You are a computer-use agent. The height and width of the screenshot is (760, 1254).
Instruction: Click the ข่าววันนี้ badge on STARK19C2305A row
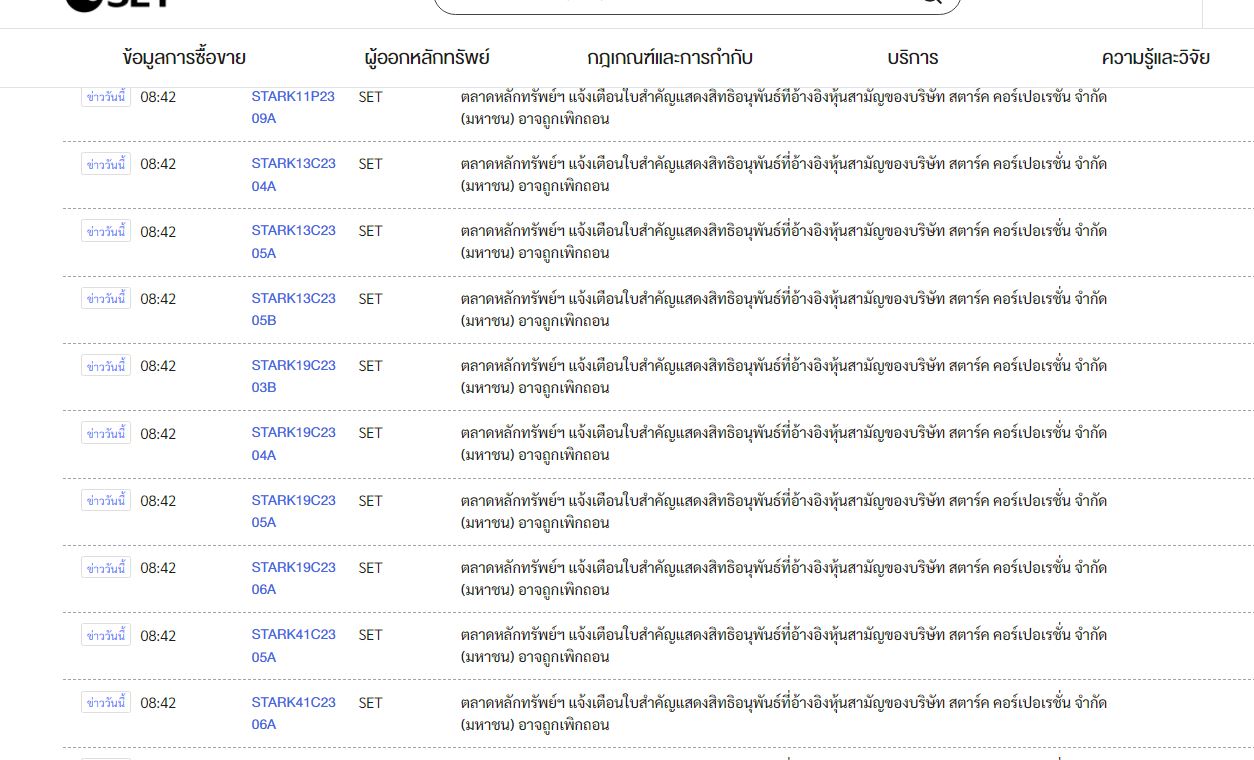coord(106,500)
